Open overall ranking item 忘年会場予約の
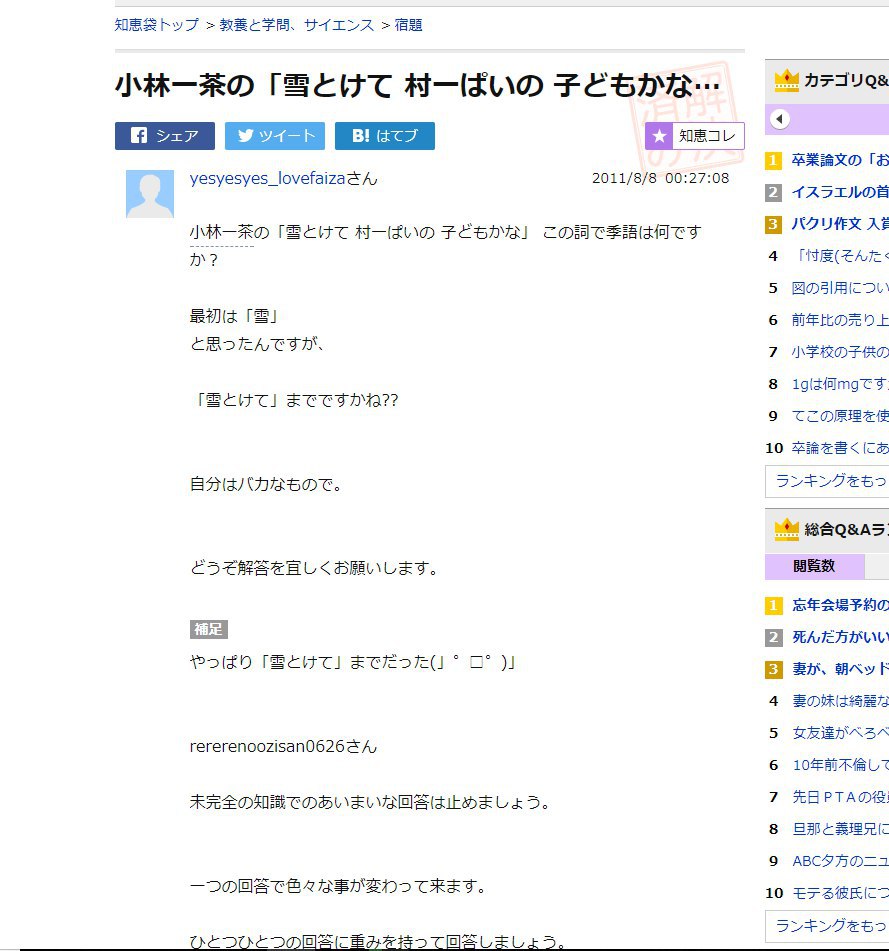 click(840, 605)
